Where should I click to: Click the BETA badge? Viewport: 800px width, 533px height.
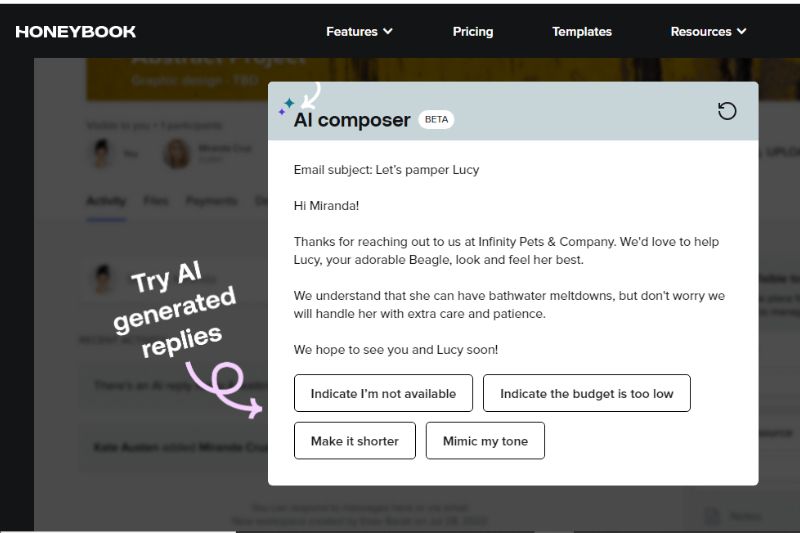coord(436,119)
